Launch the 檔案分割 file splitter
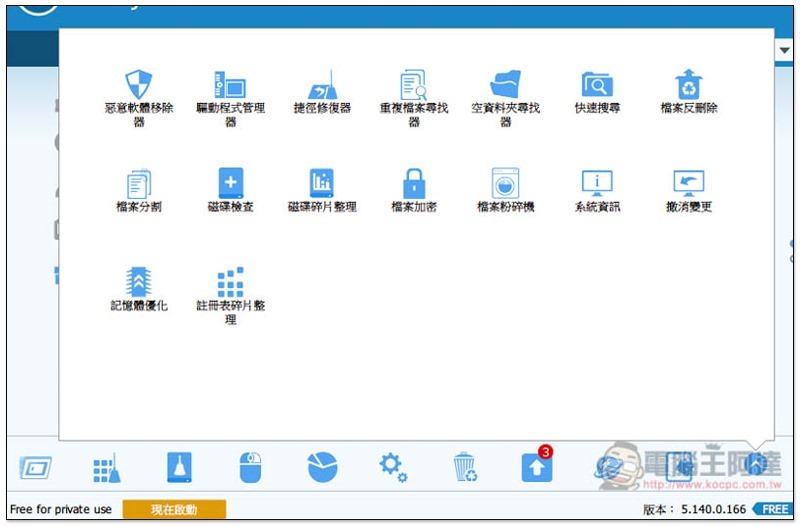 pyautogui.click(x=138, y=185)
